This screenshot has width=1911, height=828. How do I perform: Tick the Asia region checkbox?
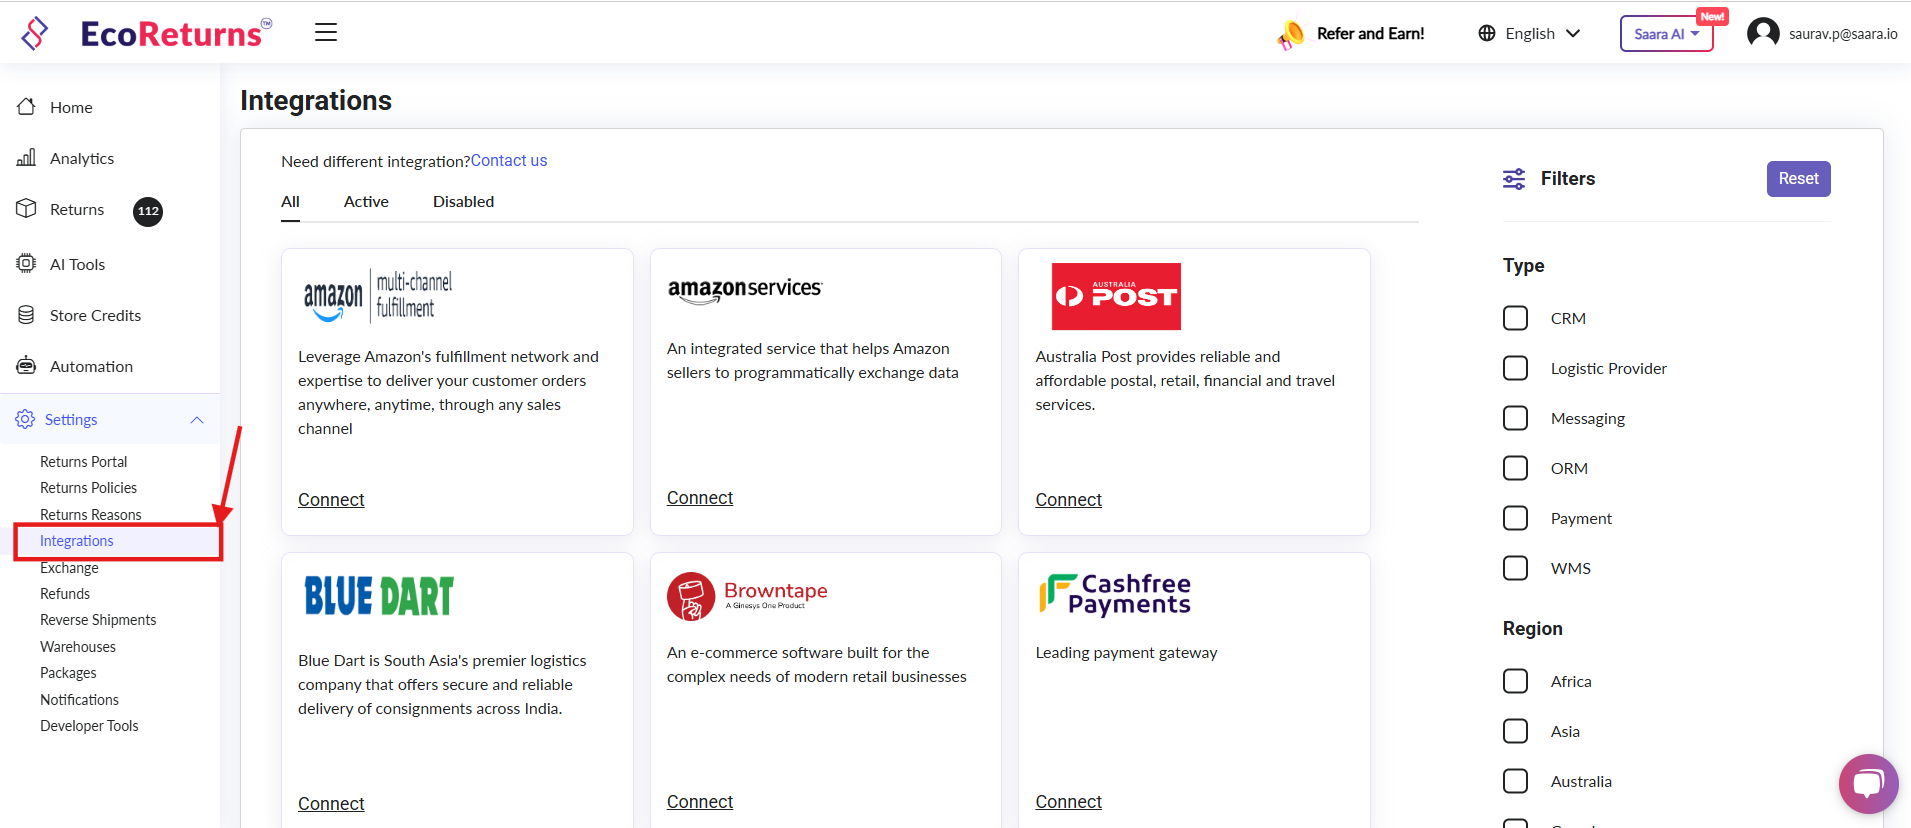[1515, 731]
